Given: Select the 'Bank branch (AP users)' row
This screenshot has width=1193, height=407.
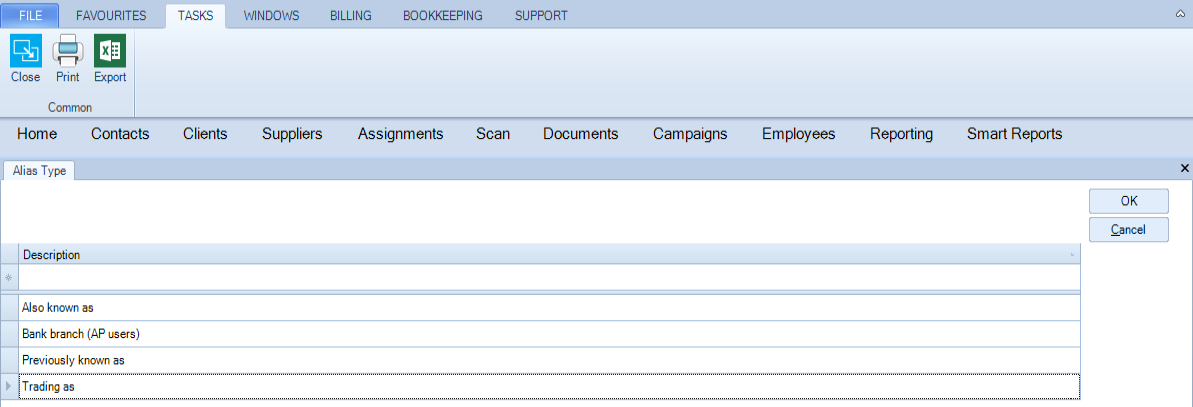Looking at the screenshot, I should pyautogui.click(x=549, y=334).
